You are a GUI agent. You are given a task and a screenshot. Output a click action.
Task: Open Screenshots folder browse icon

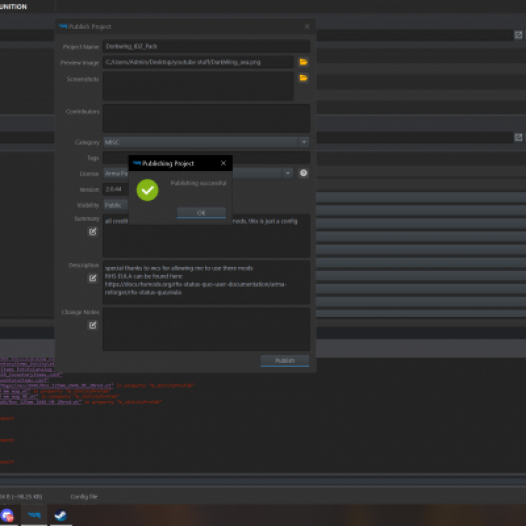click(x=303, y=78)
